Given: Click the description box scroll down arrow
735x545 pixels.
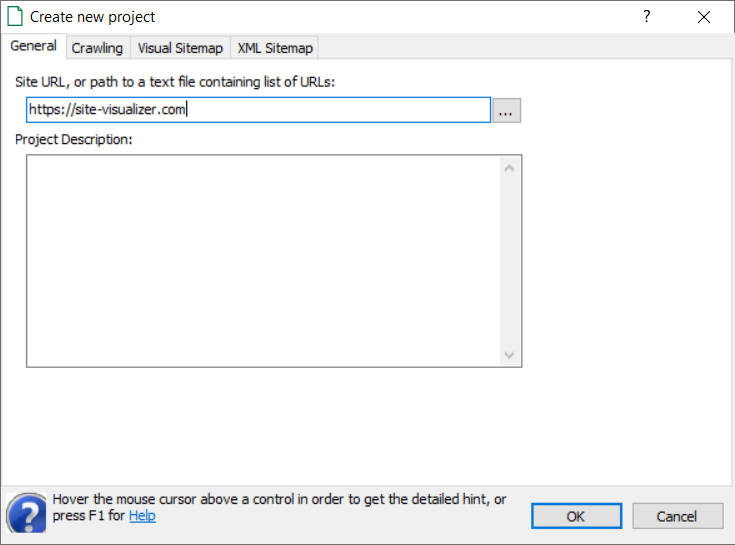Looking at the screenshot, I should (509, 355).
